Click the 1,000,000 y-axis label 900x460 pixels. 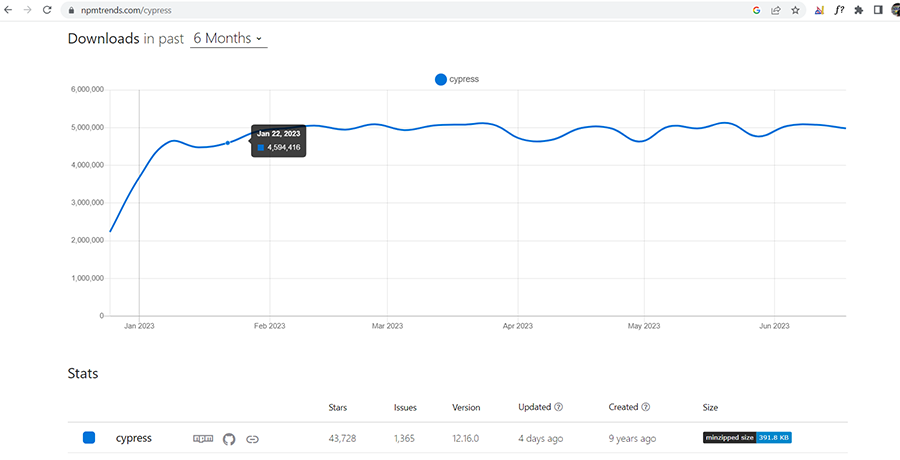point(87,279)
